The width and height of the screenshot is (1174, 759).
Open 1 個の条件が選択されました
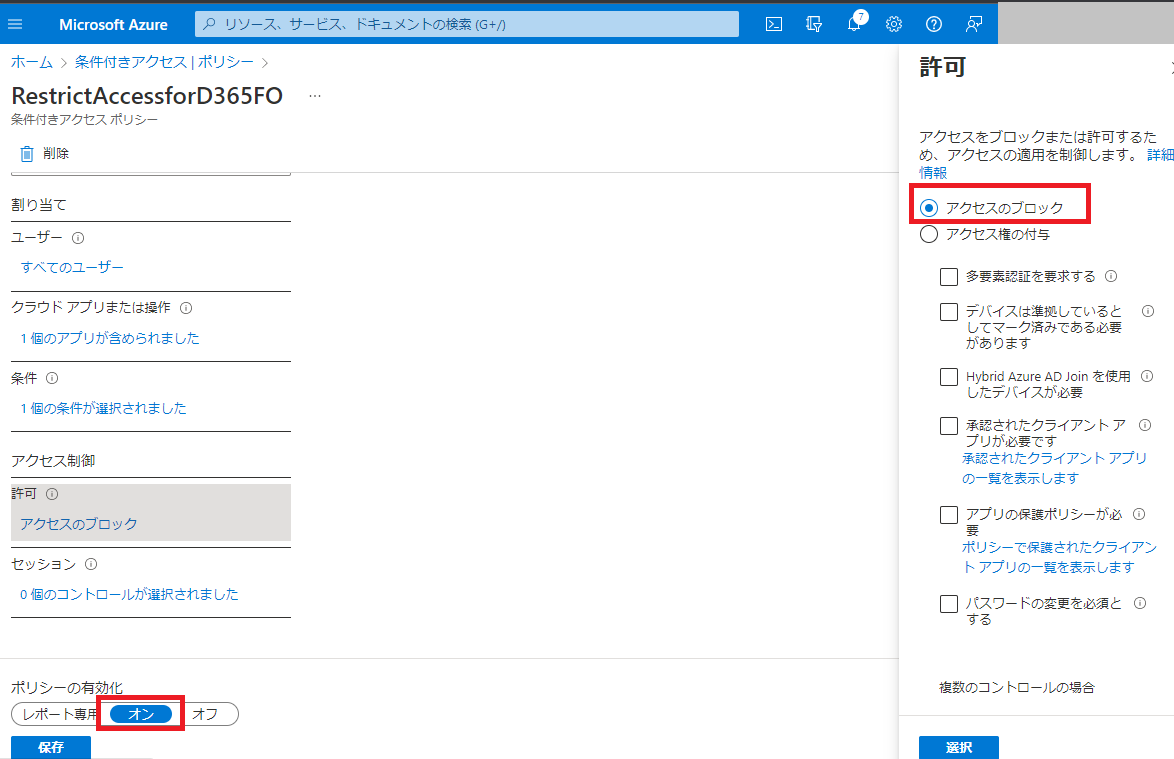click(x=103, y=408)
